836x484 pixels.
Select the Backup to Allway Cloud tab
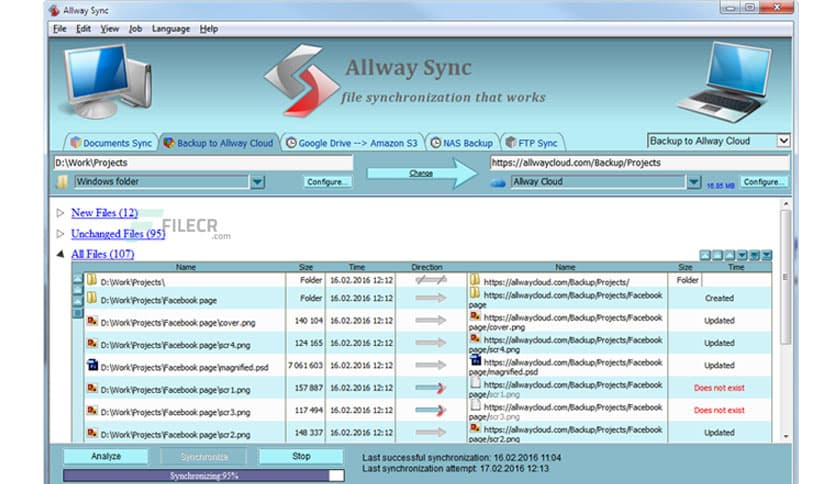[x=219, y=143]
